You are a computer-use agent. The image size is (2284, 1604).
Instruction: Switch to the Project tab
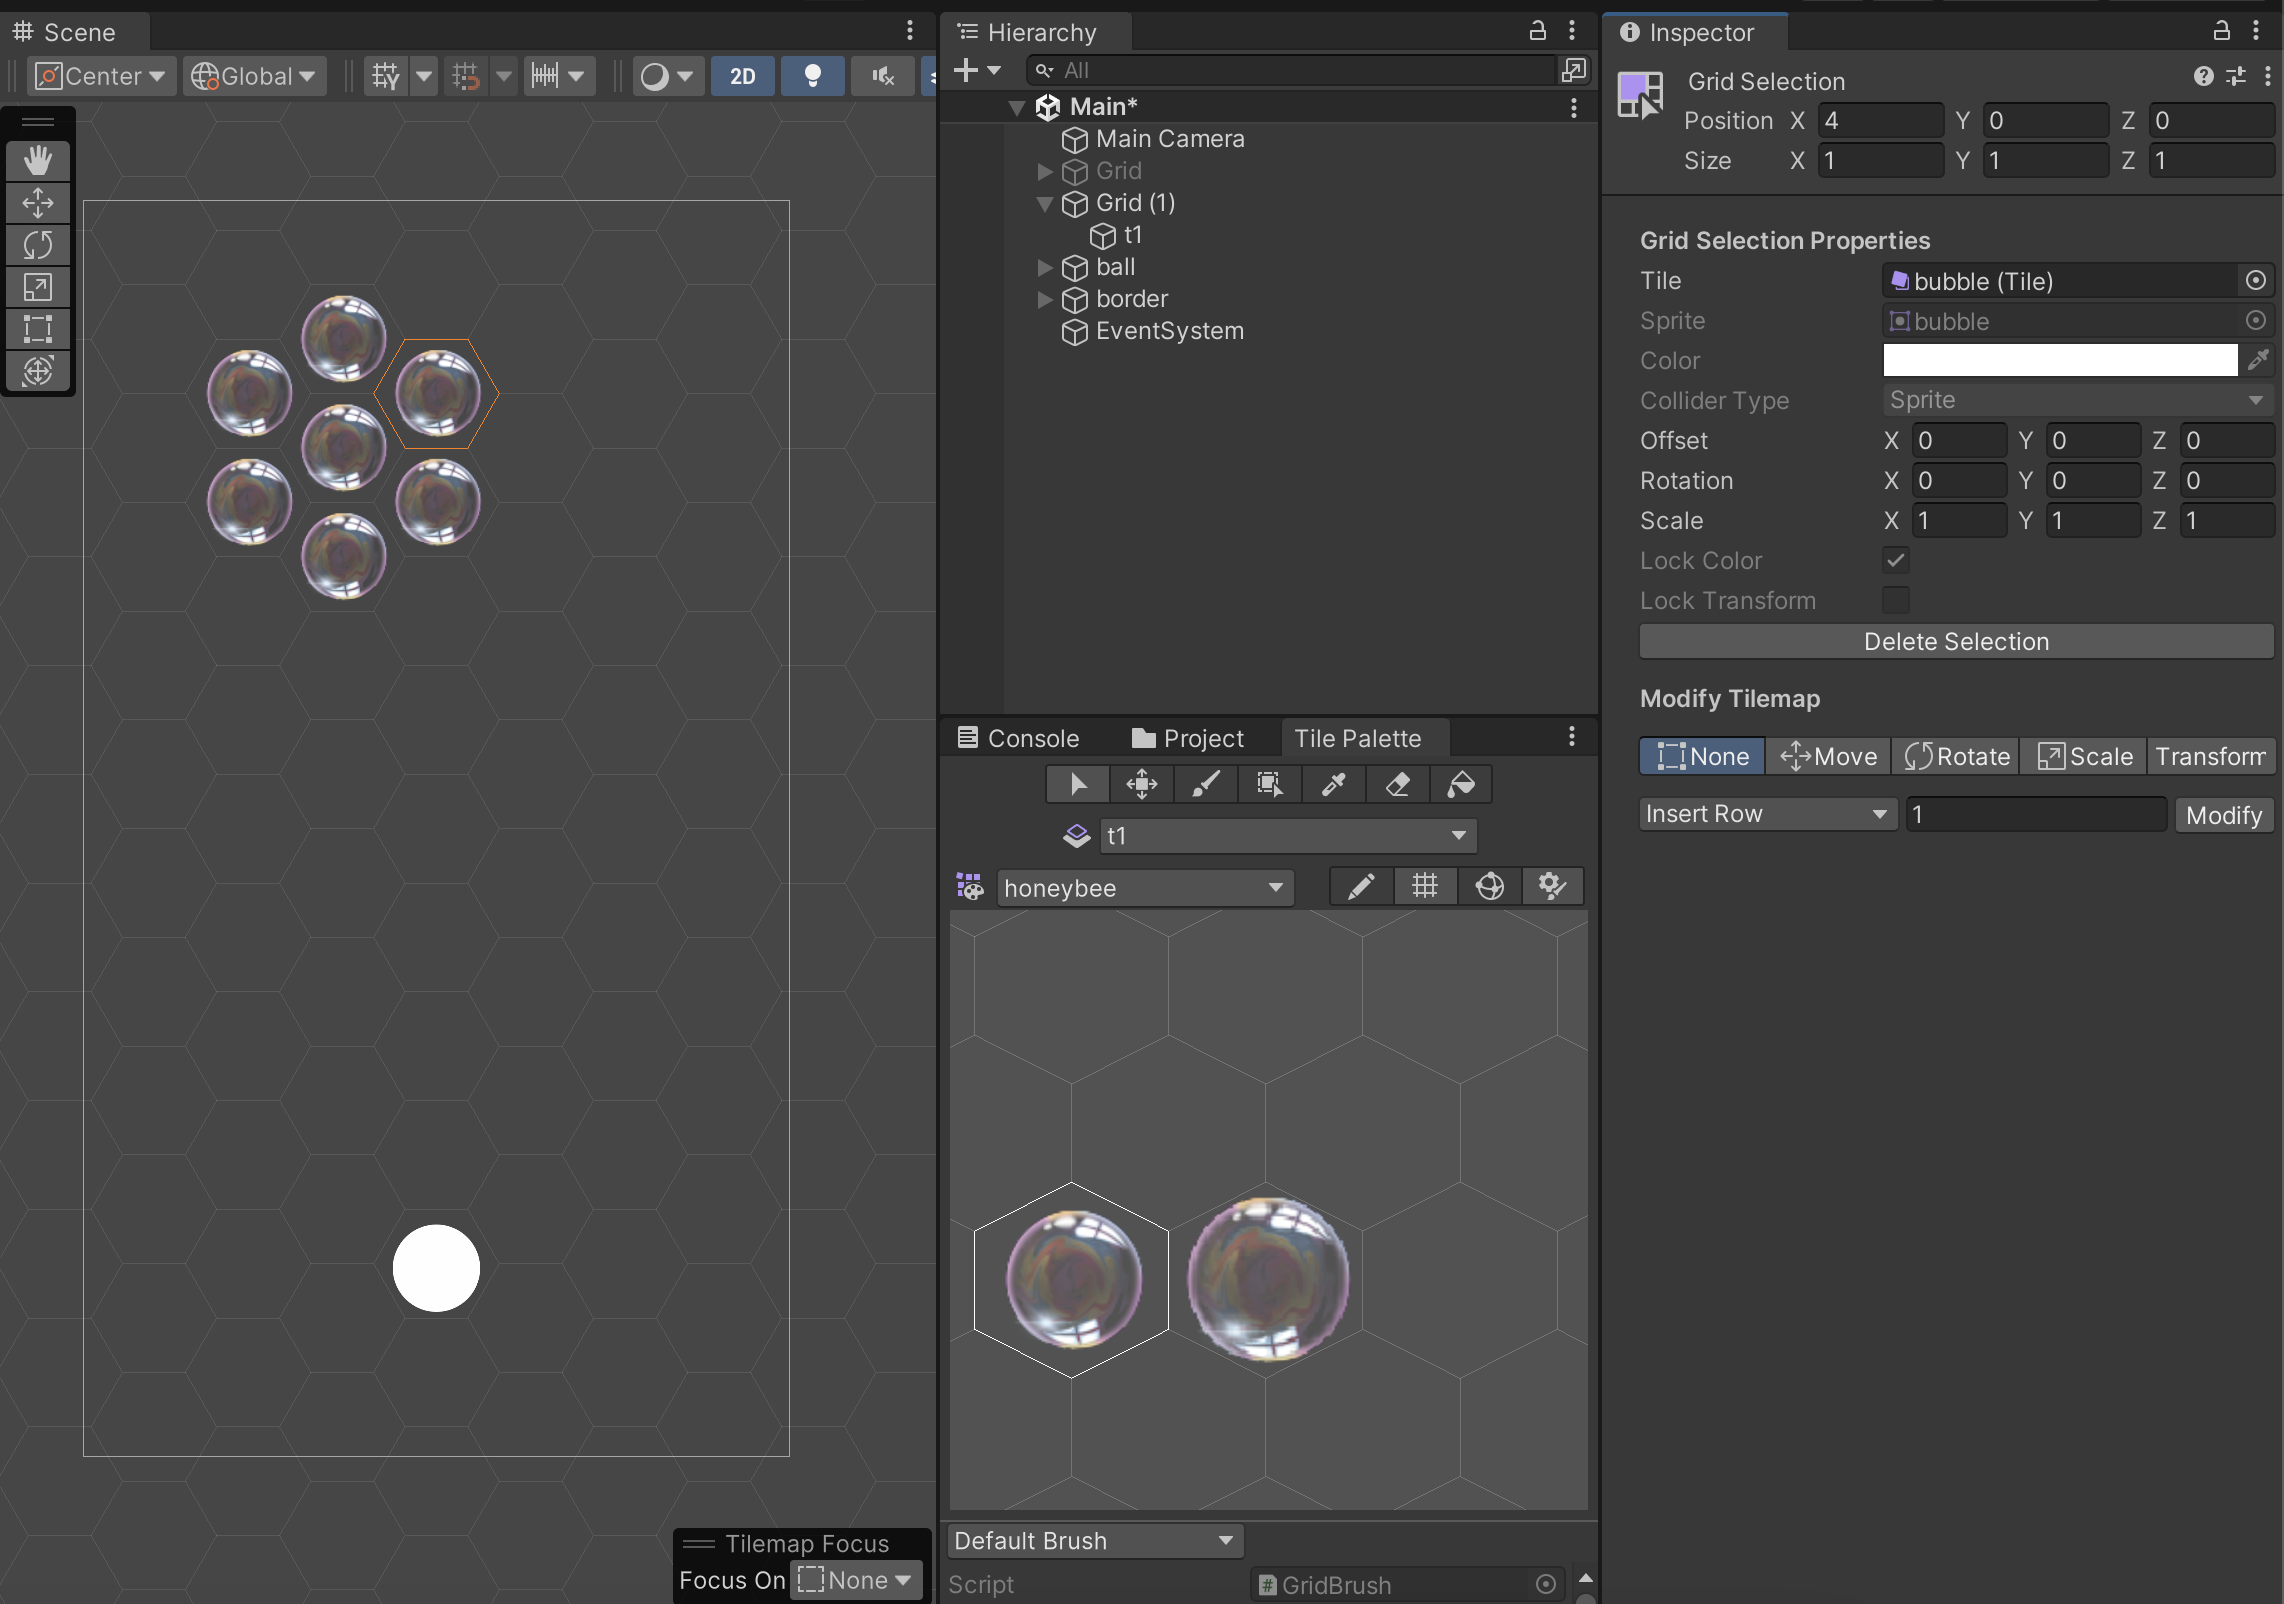click(1188, 738)
